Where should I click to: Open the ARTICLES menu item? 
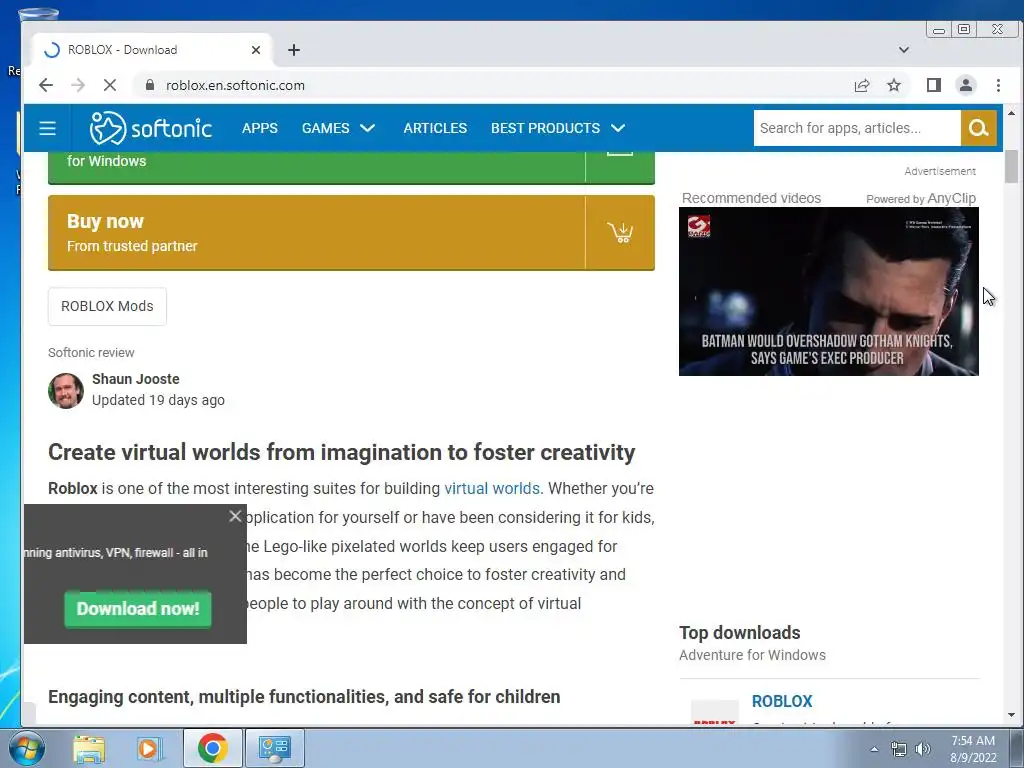coord(435,128)
